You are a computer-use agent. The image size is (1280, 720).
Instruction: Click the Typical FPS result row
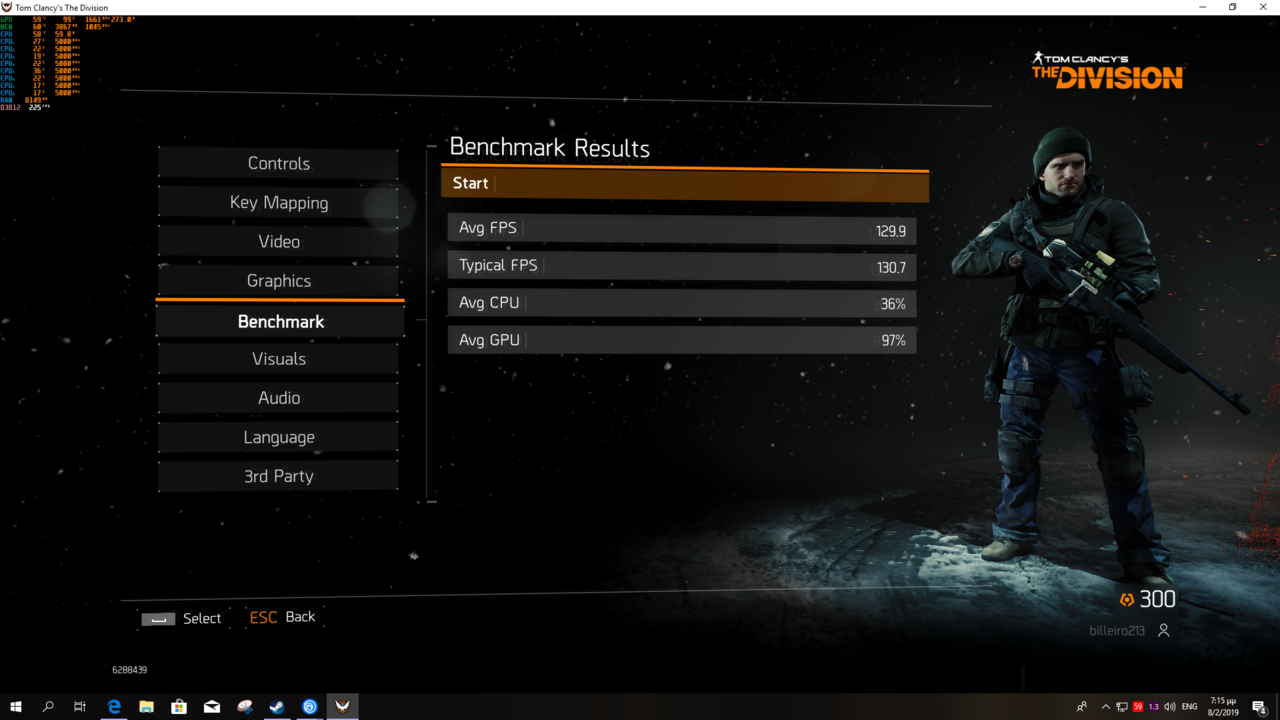click(x=681, y=266)
